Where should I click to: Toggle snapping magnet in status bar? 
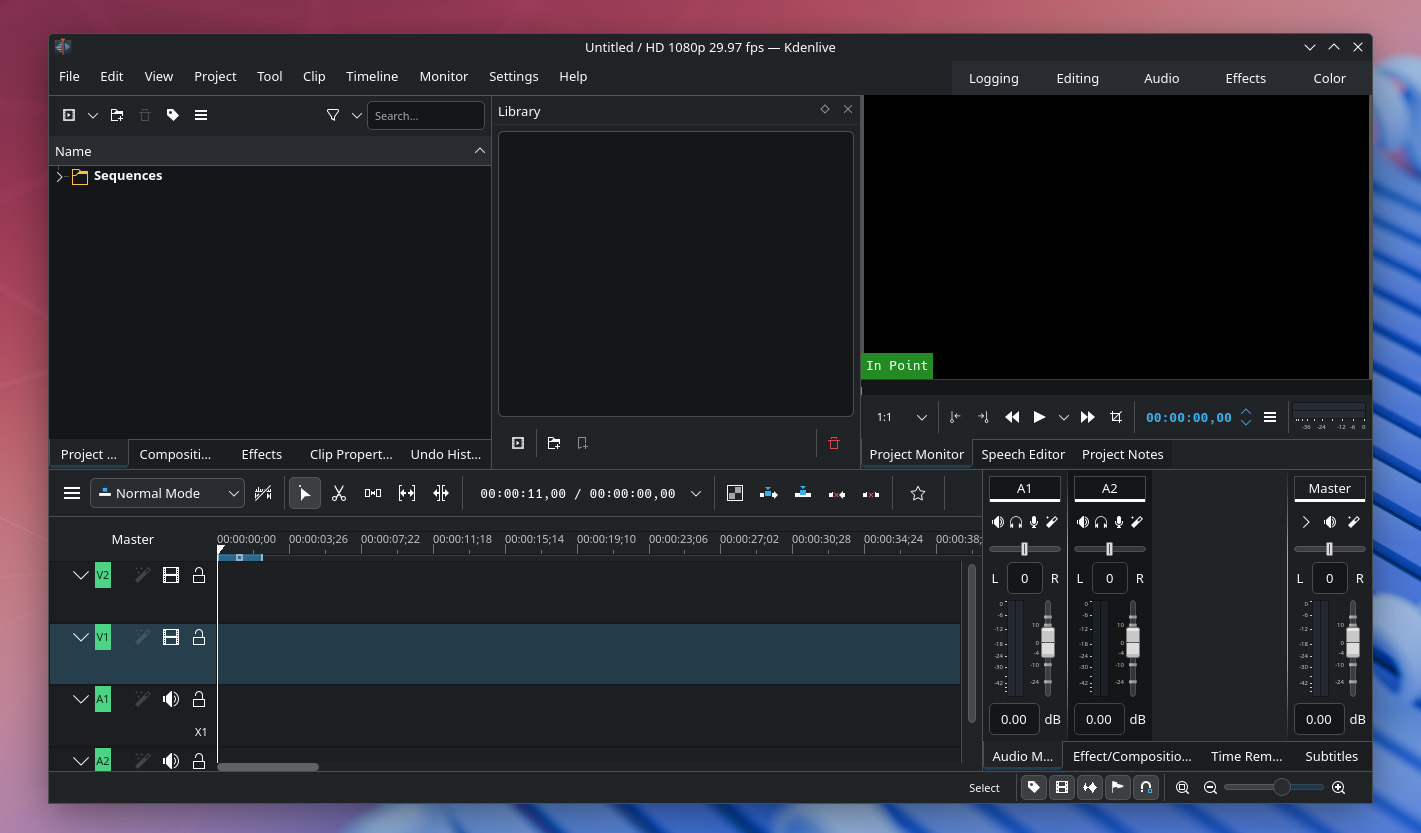tap(1146, 788)
